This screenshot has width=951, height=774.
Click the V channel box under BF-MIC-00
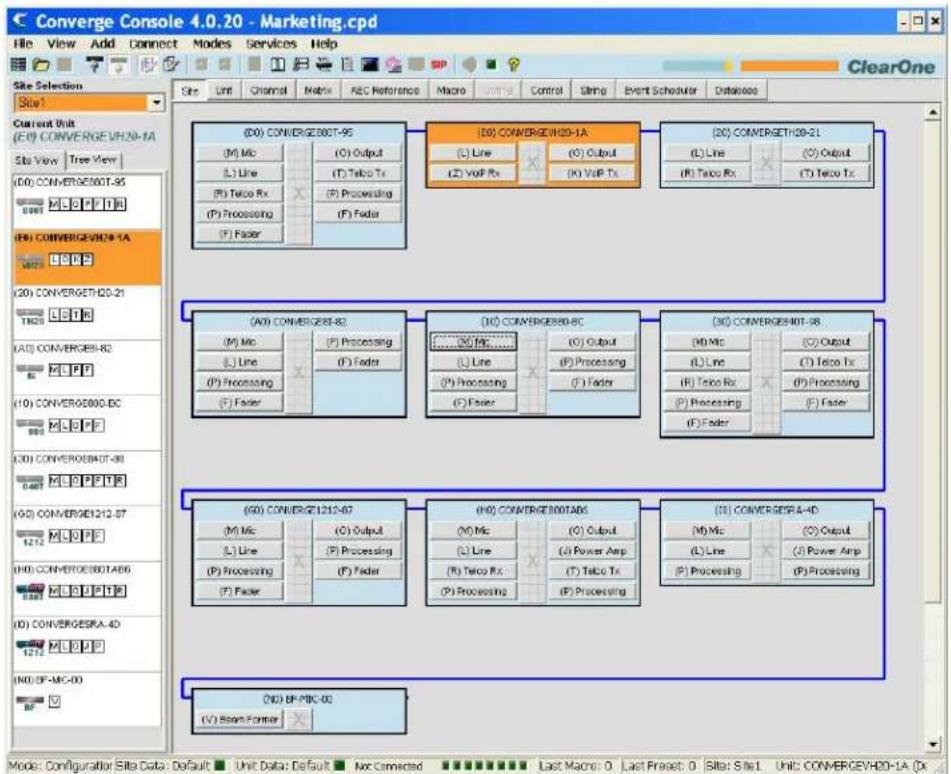coord(55,701)
